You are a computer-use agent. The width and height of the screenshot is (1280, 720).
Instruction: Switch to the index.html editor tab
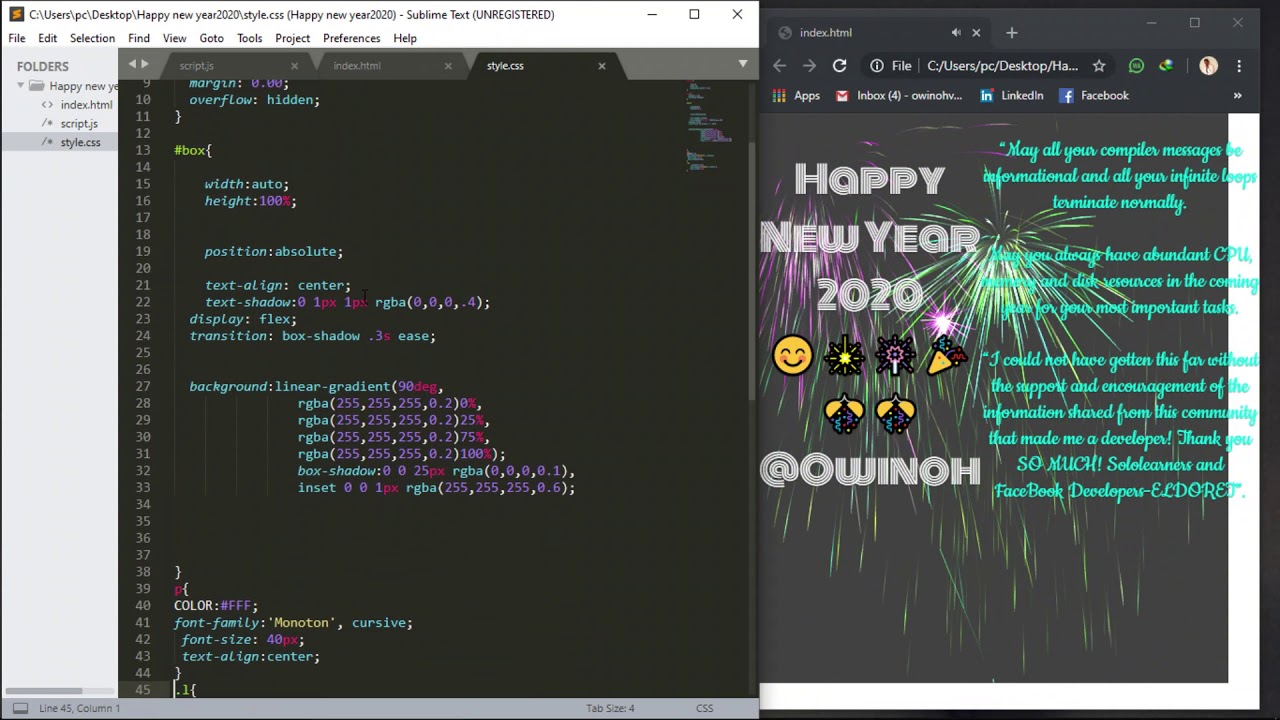(357, 66)
